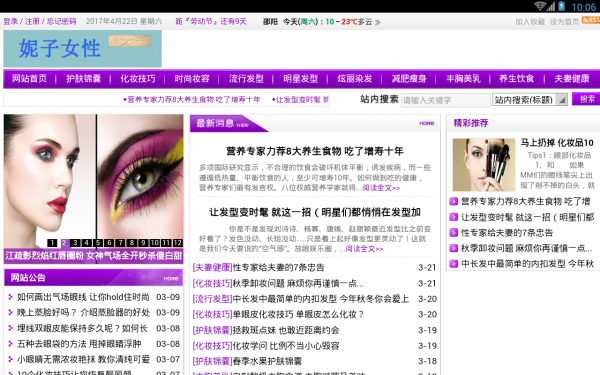This screenshot has width=600, height=375.
Task: Click the MORE link in 最新消息 header
Action: click(426, 123)
